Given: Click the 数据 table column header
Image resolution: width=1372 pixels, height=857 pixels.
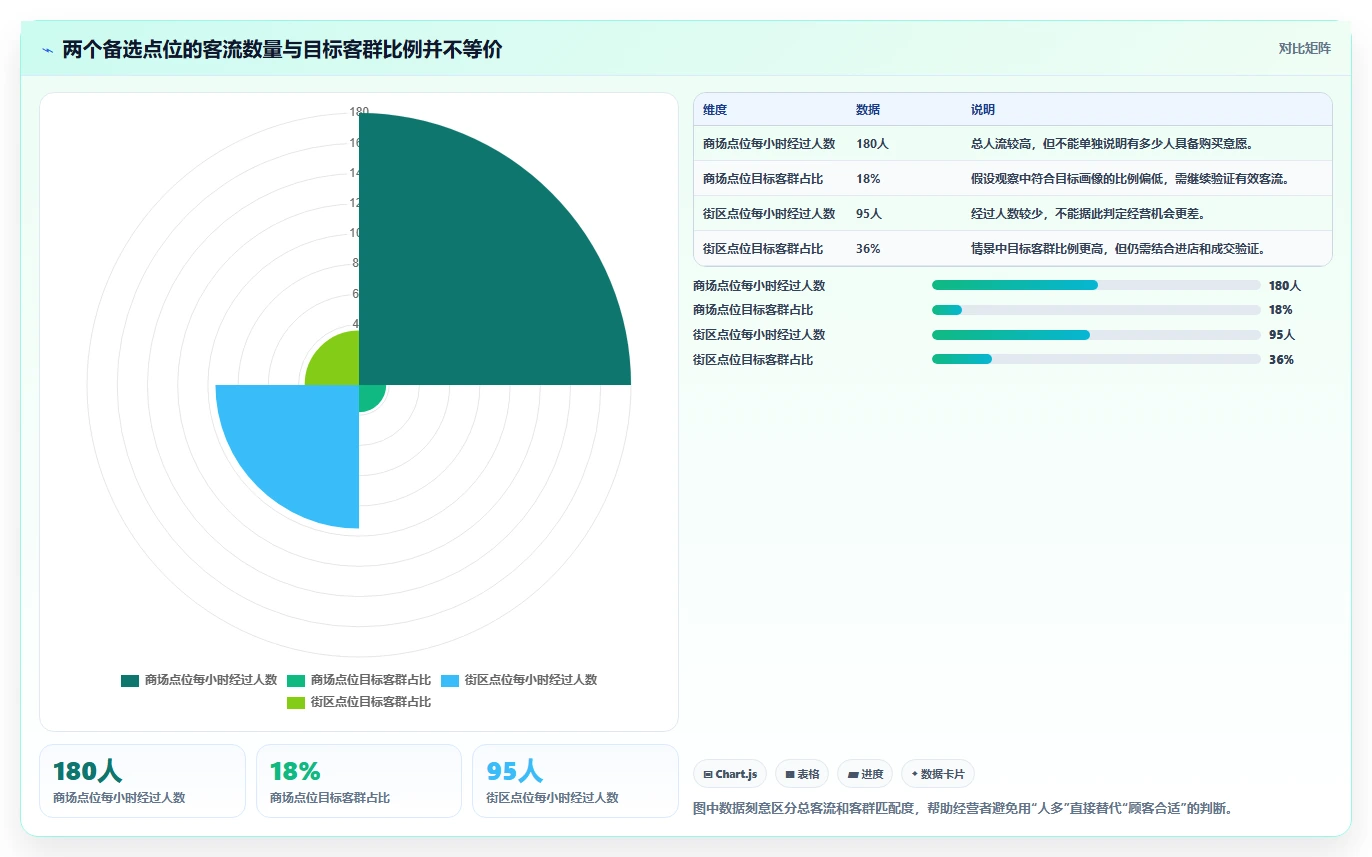Looking at the screenshot, I should click(x=868, y=110).
